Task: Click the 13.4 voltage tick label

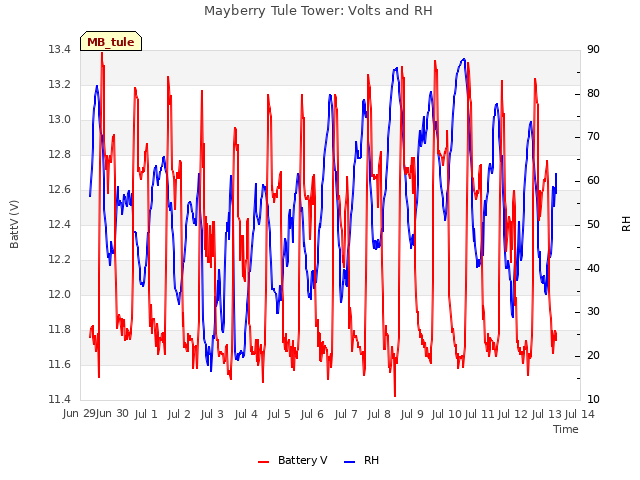Action: point(59,50)
